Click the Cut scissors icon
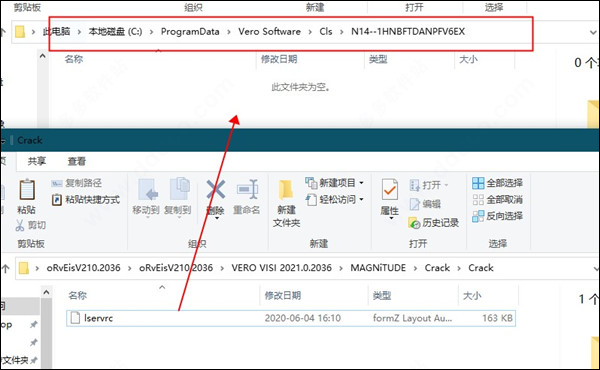The width and height of the screenshot is (600, 370). pyautogui.click(x=20, y=225)
